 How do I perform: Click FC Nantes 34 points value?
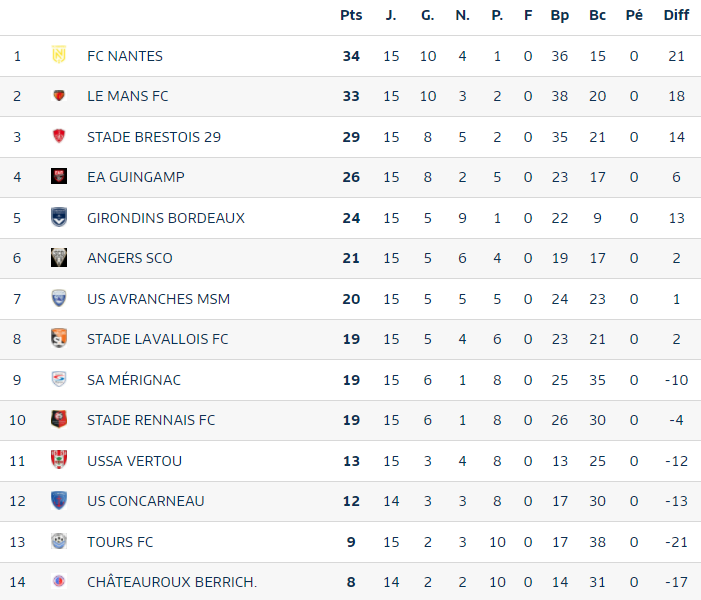click(351, 56)
